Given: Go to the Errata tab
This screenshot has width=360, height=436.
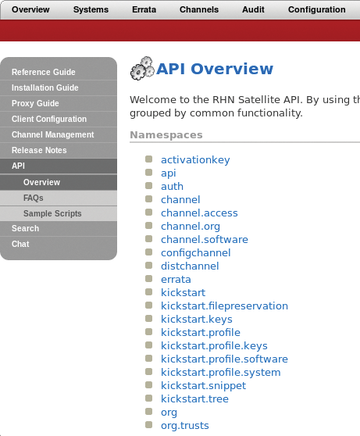Looking at the screenshot, I should [144, 10].
